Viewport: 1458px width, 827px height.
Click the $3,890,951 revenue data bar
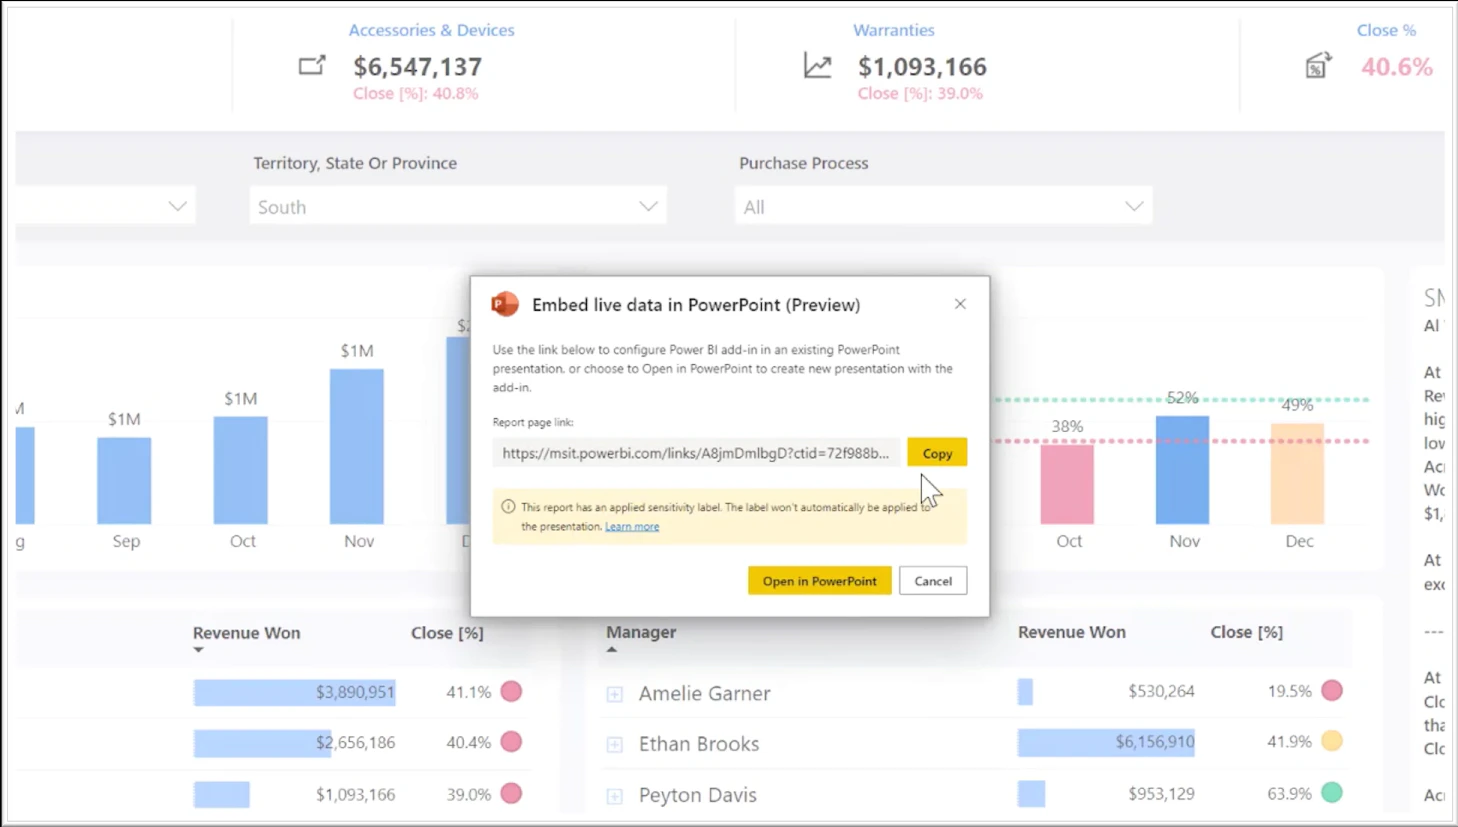coord(294,692)
